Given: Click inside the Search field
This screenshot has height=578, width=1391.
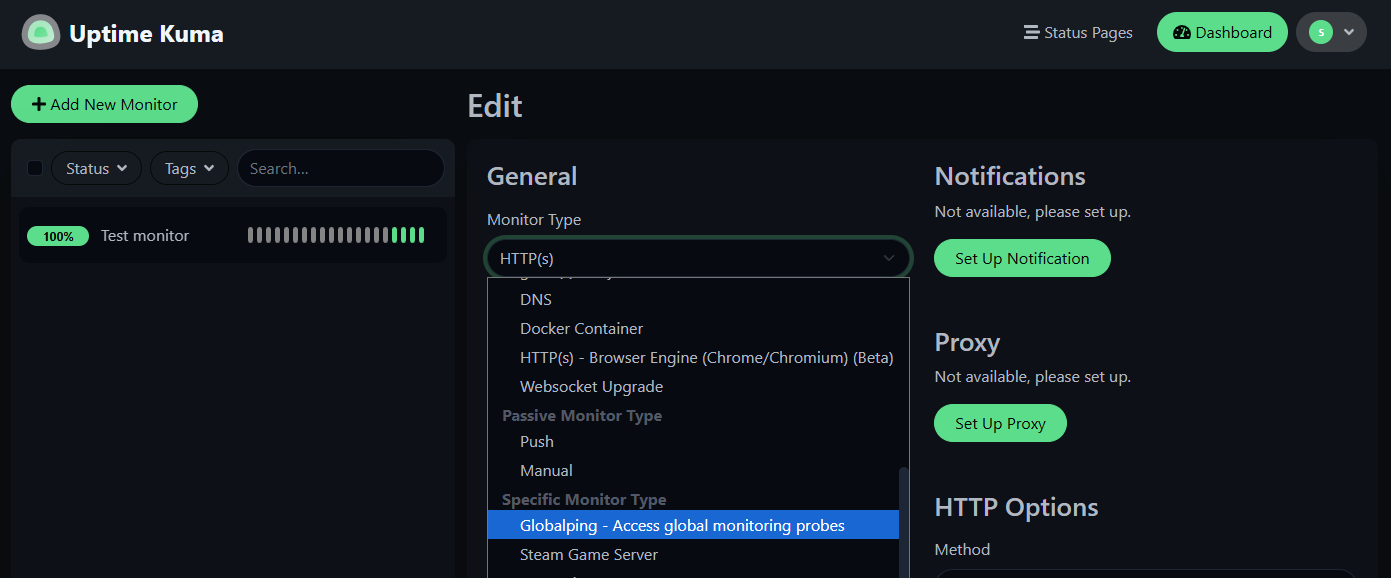Looking at the screenshot, I should (x=340, y=168).
